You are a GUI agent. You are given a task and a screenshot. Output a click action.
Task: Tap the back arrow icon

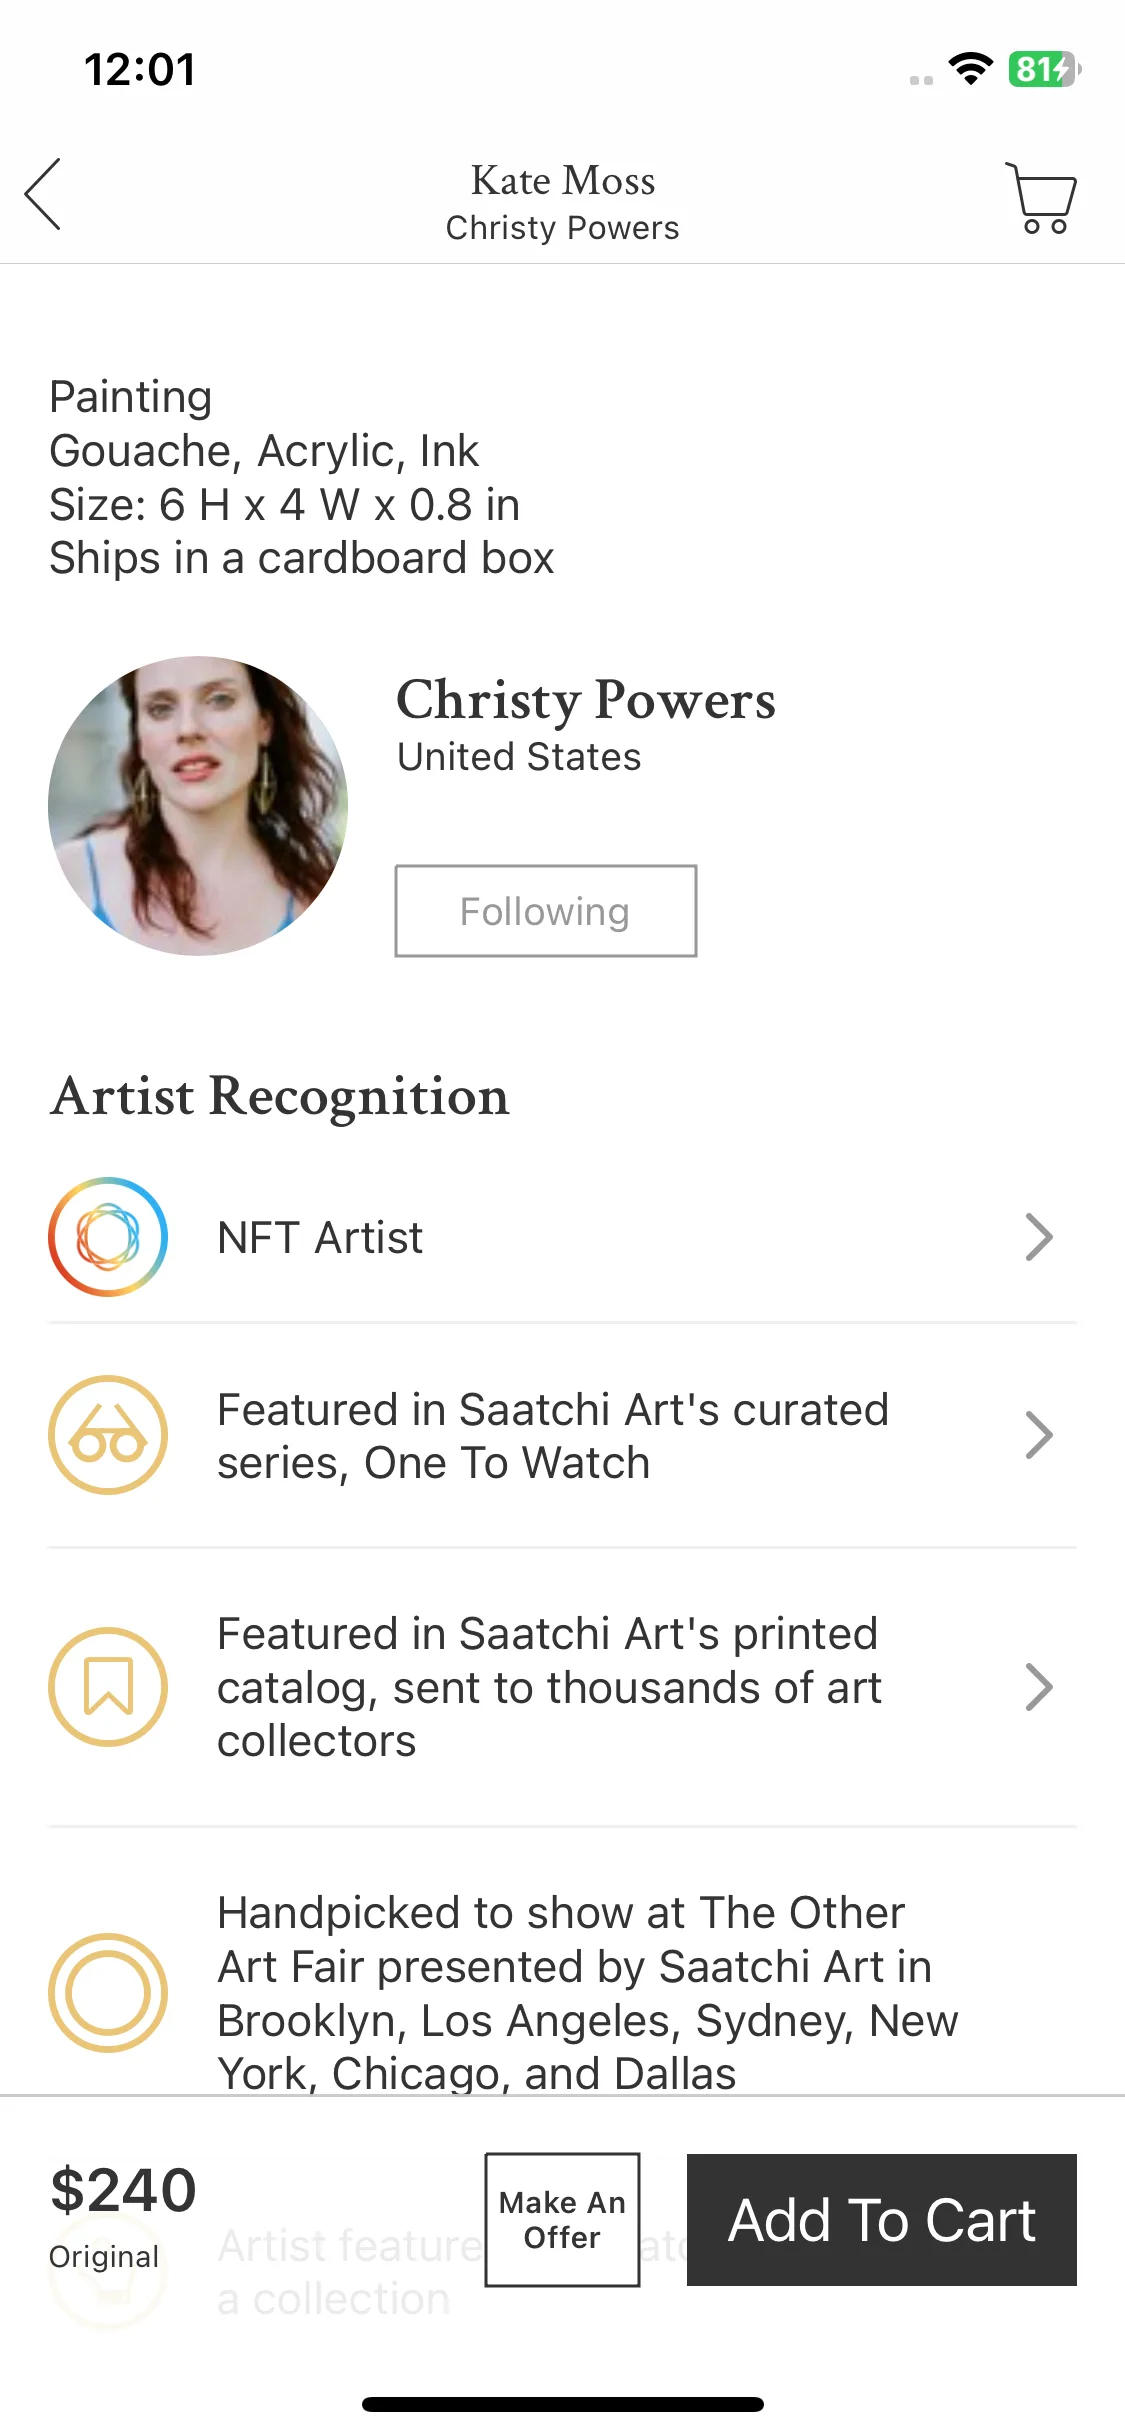coord(43,194)
